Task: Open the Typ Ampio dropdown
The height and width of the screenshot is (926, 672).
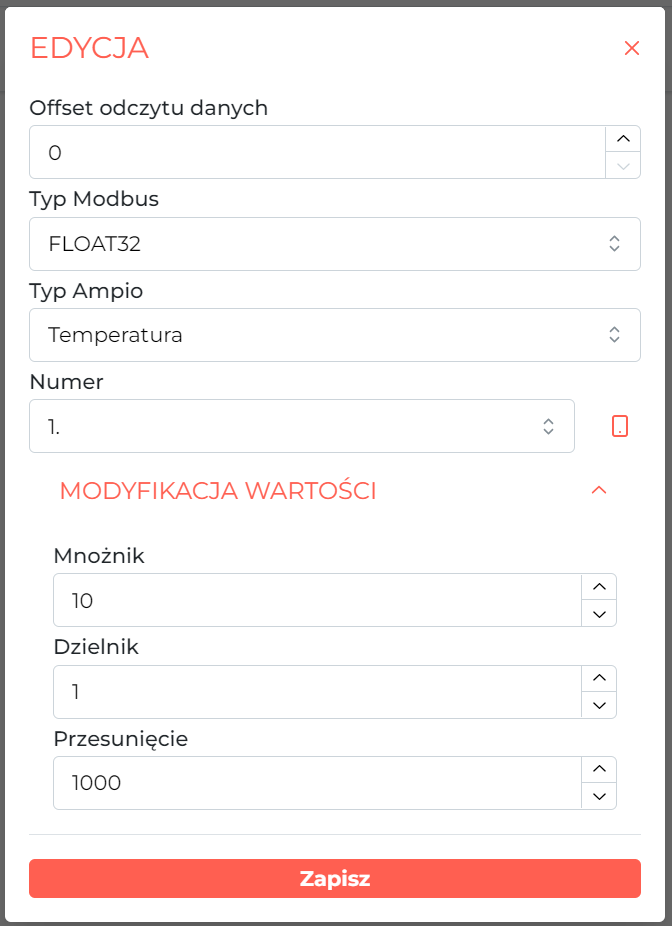Action: coord(335,335)
